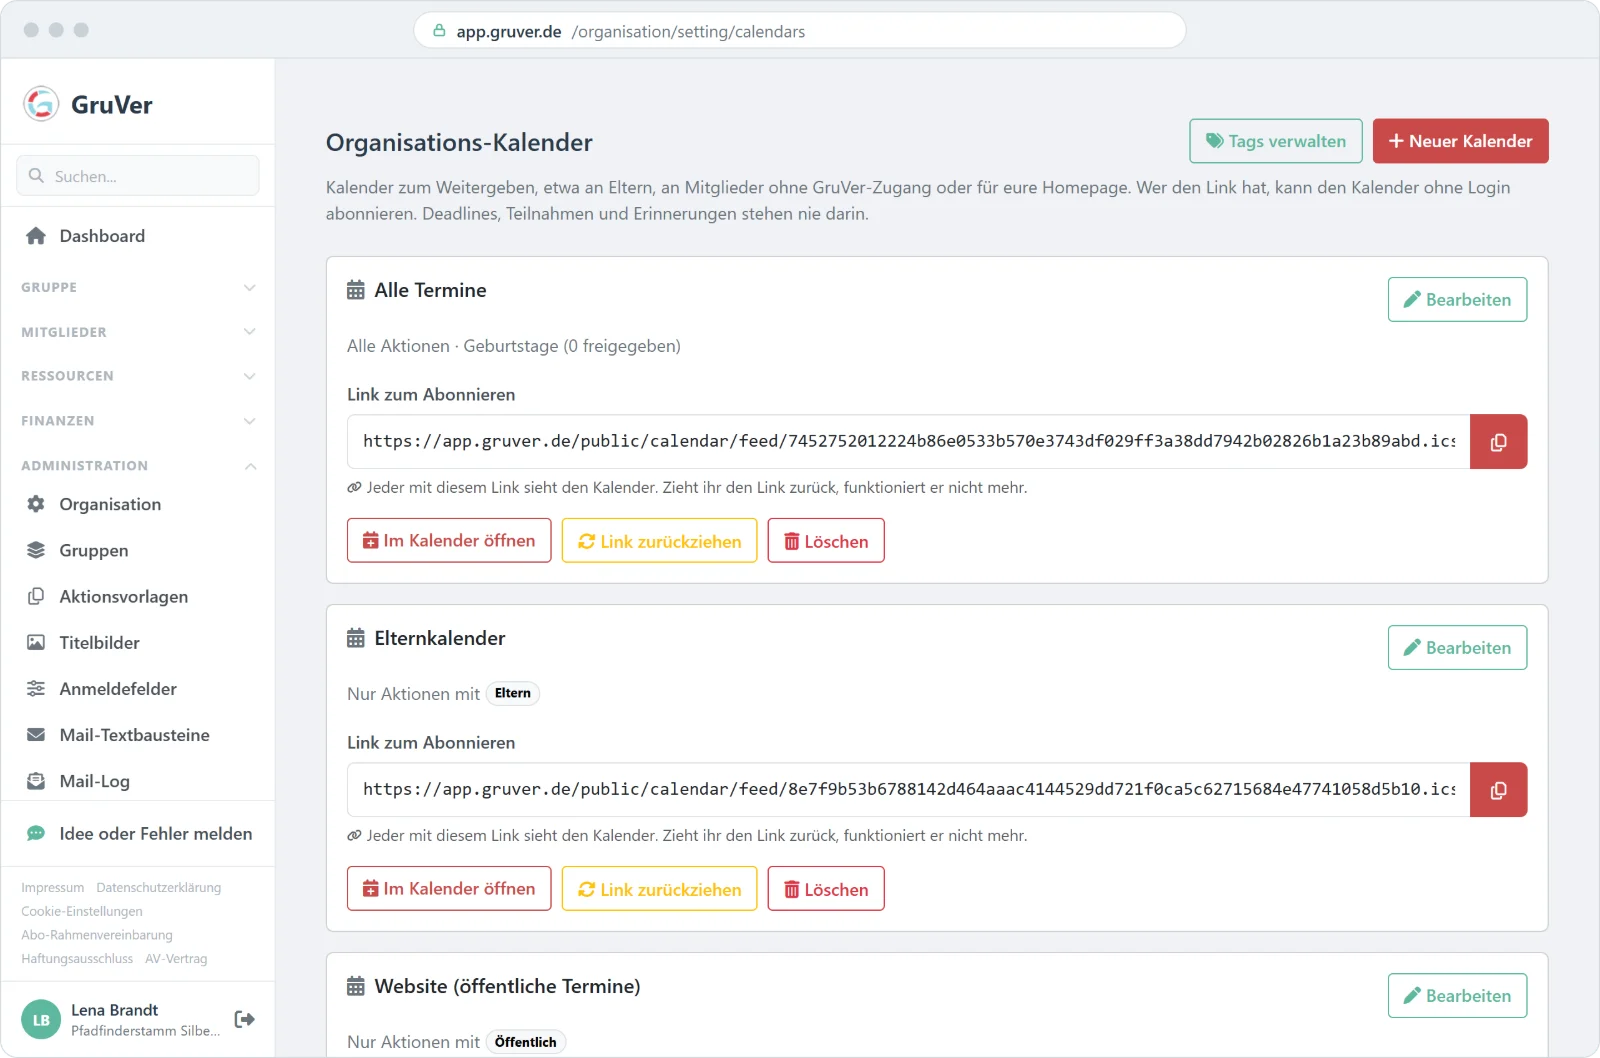The width and height of the screenshot is (1600, 1058).
Task: Expand the GRUPPE sidebar section
Action: (x=138, y=287)
